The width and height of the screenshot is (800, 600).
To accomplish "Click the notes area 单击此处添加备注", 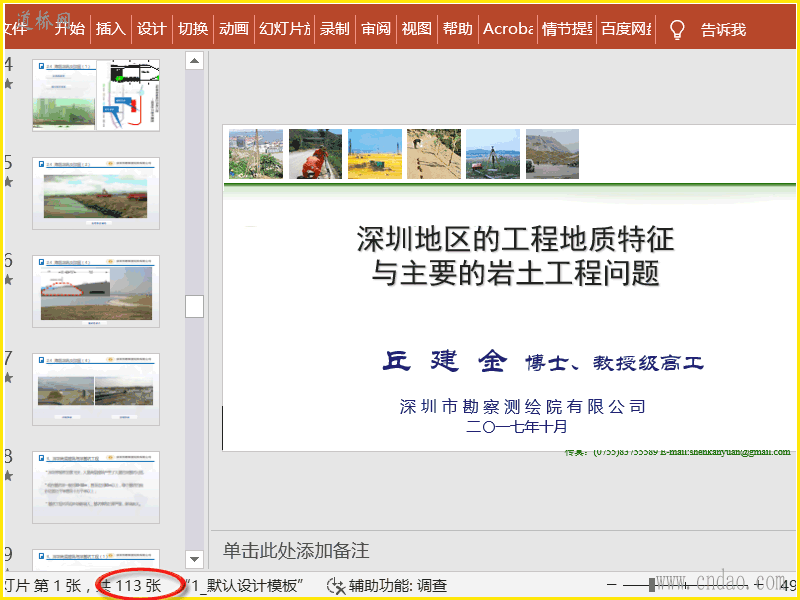I will tap(296, 551).
